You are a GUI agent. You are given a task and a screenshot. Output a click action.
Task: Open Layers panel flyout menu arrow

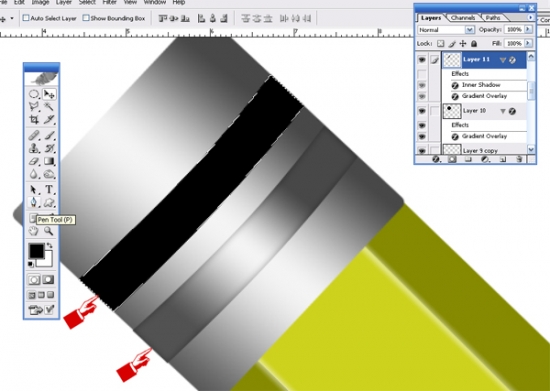point(530,17)
